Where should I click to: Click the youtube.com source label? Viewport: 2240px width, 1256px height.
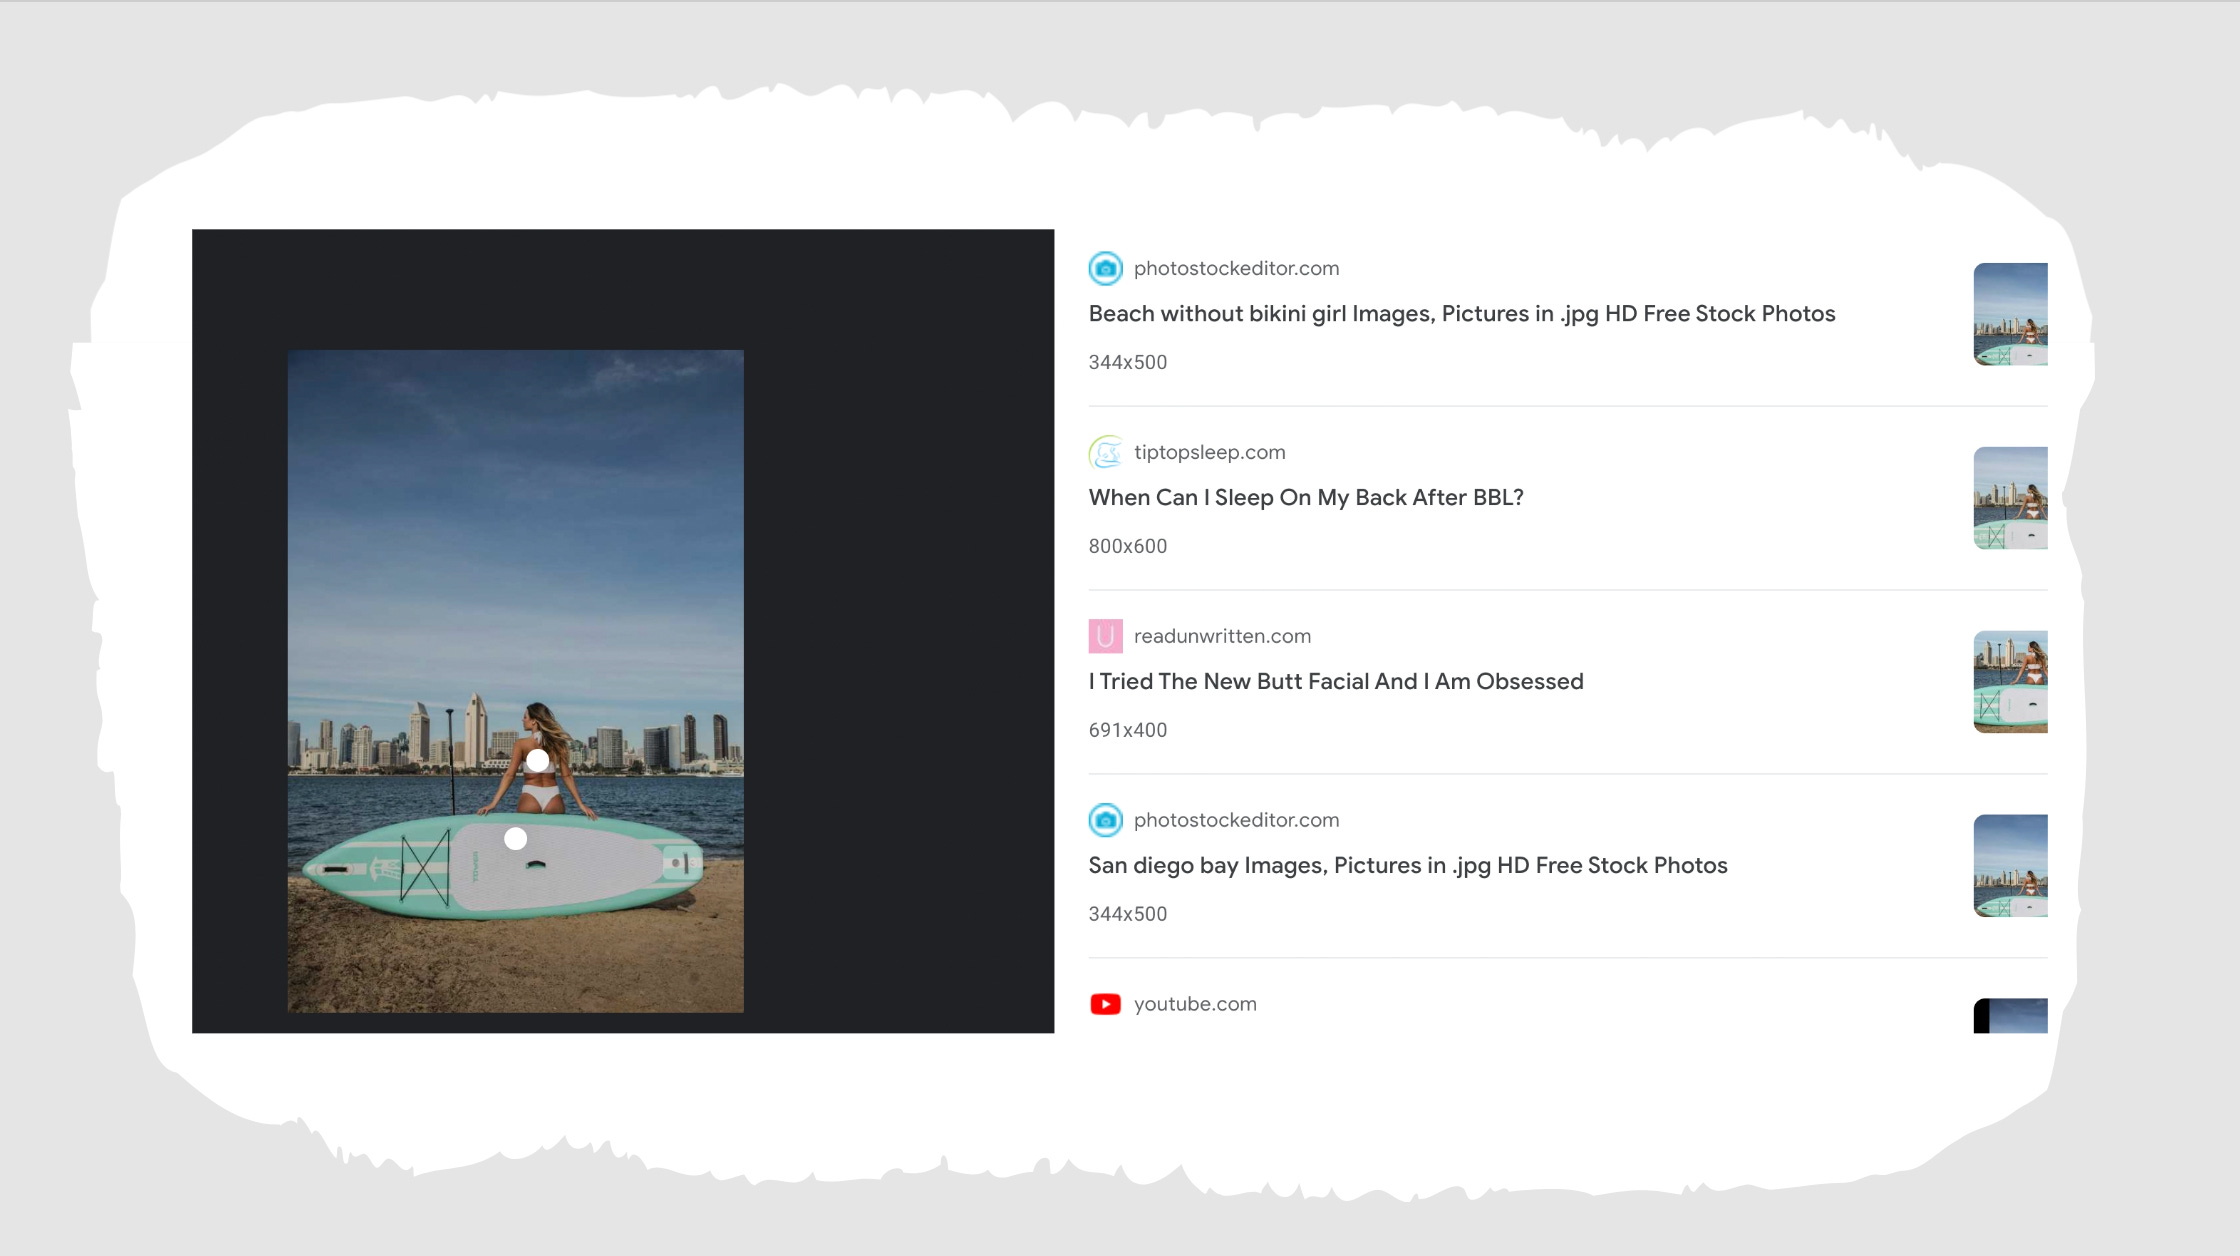(1195, 1004)
